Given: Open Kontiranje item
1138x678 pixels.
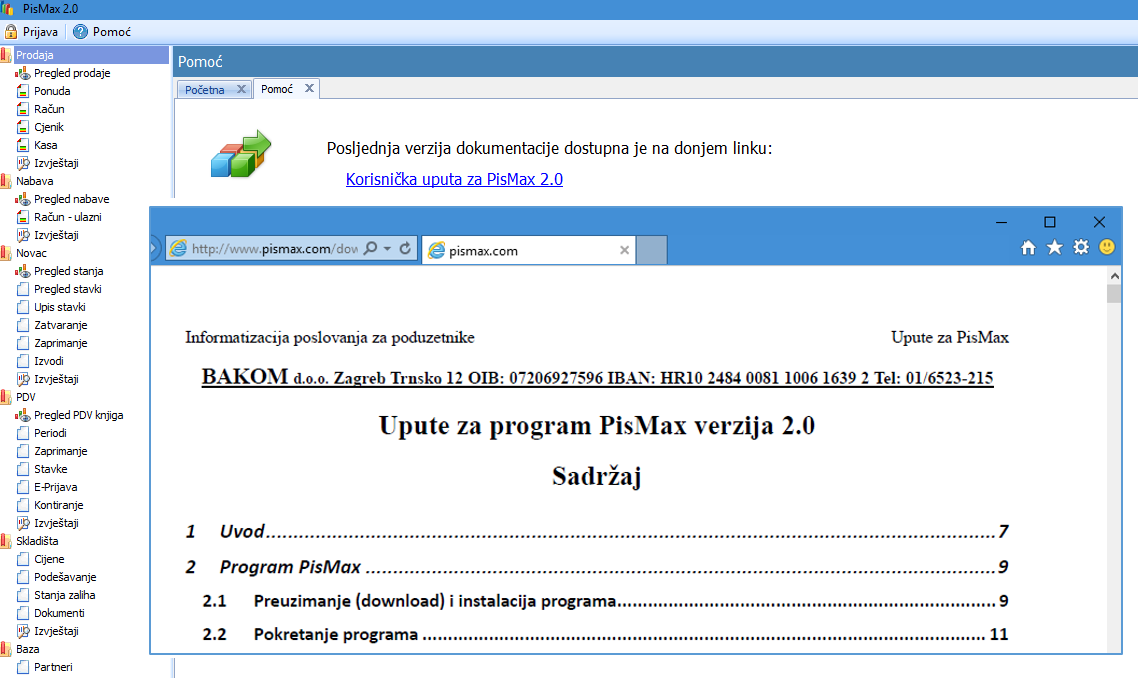Looking at the screenshot, I should pos(58,505).
